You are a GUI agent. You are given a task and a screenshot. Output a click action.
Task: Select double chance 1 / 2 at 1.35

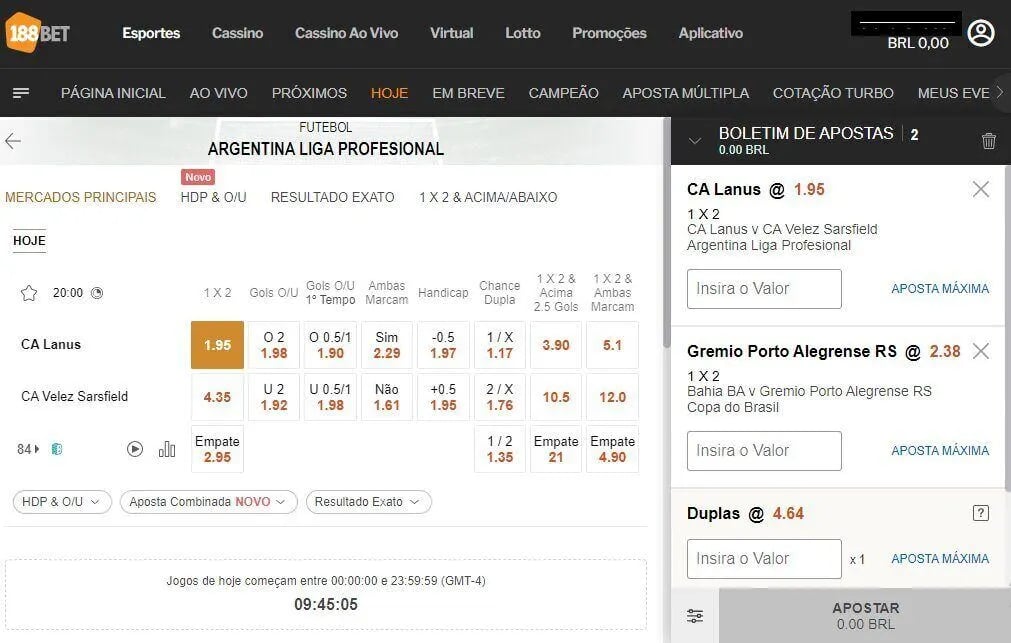point(500,449)
